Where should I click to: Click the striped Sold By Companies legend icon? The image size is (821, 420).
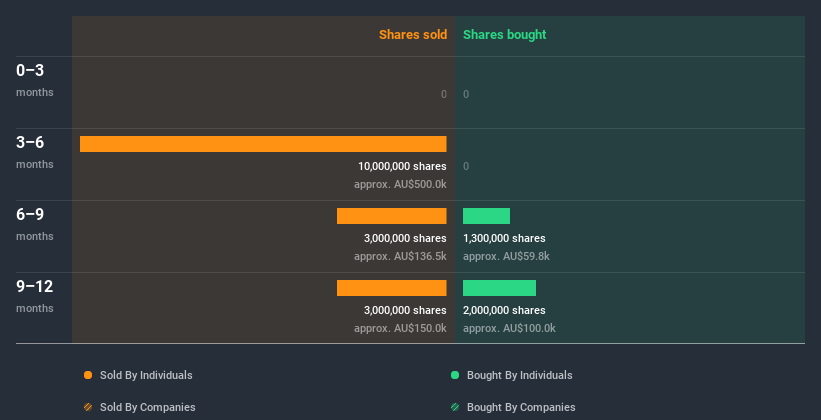click(x=88, y=407)
